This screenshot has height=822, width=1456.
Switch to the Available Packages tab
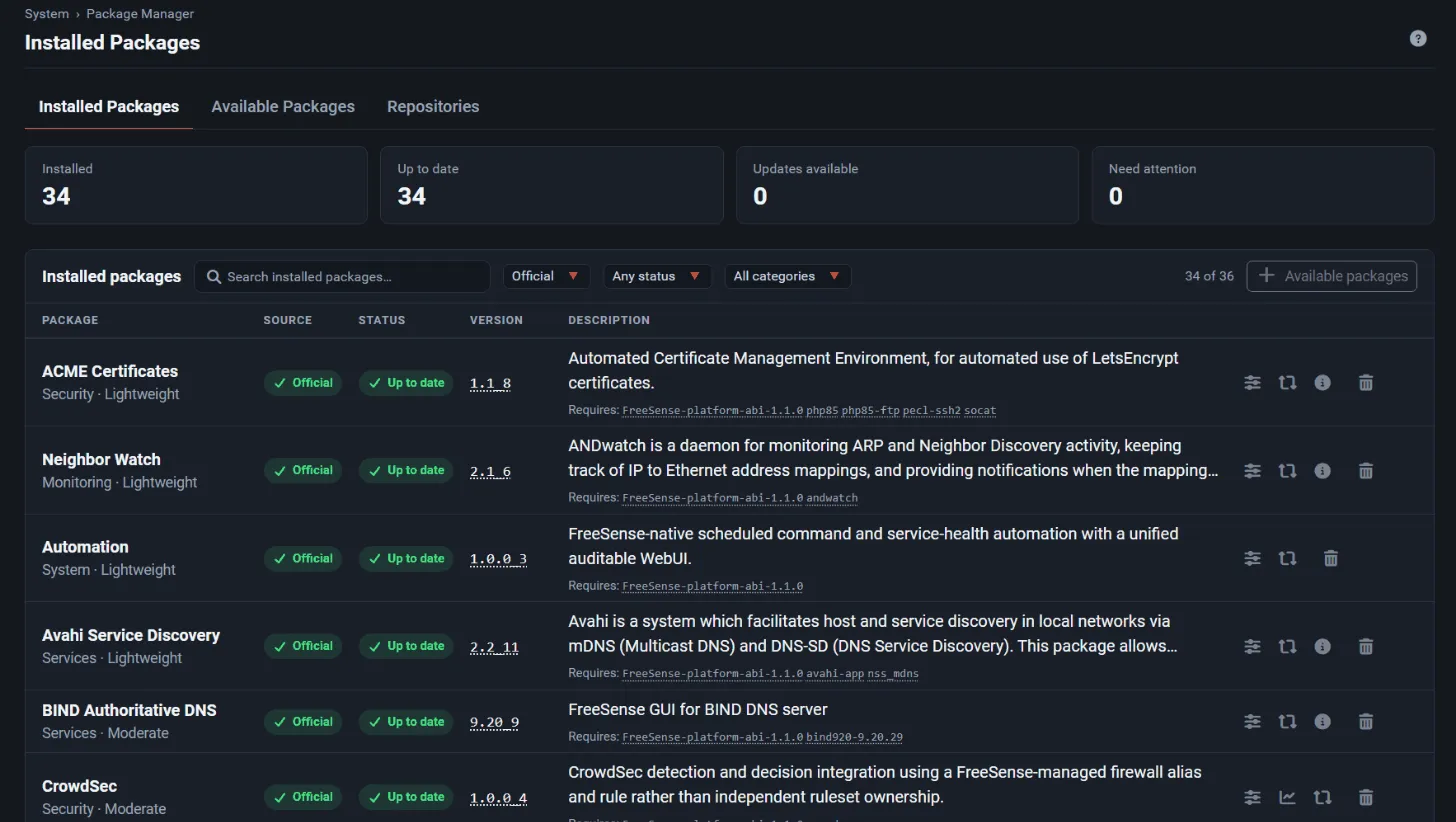coord(283,106)
